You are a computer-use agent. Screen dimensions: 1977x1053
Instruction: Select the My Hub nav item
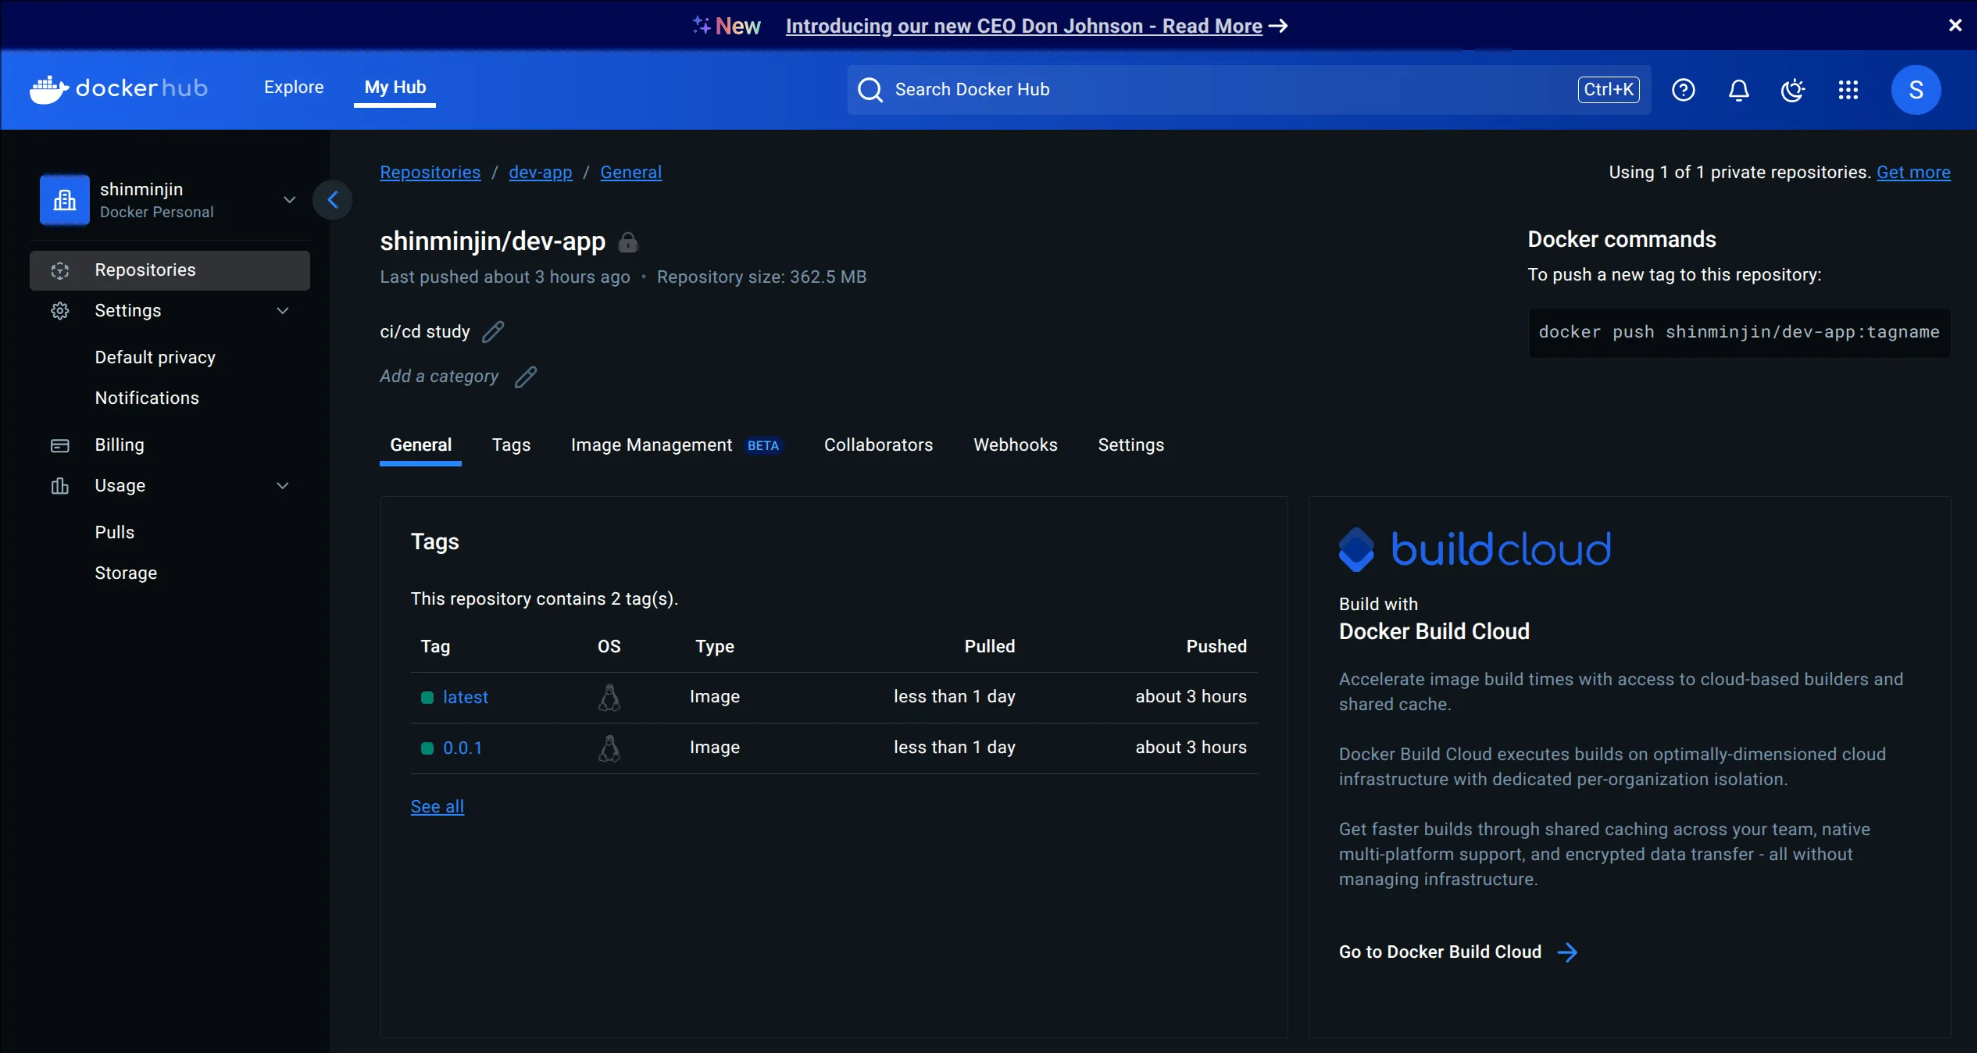click(395, 87)
